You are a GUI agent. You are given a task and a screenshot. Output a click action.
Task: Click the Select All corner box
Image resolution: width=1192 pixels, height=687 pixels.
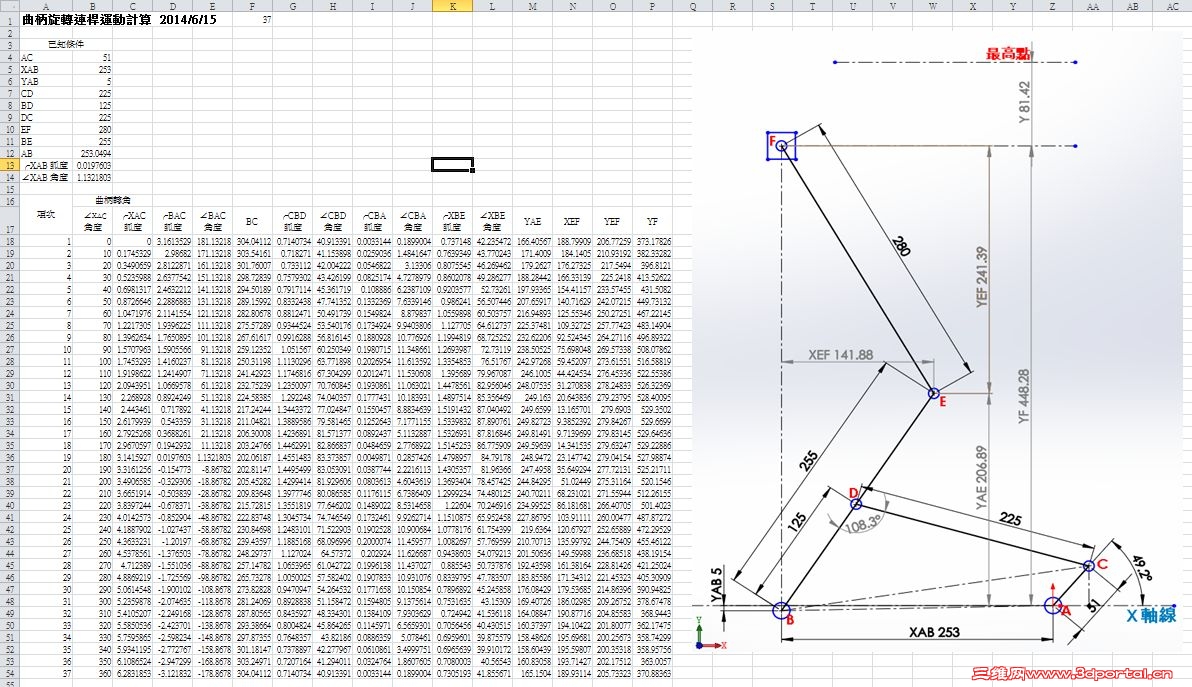9,6
